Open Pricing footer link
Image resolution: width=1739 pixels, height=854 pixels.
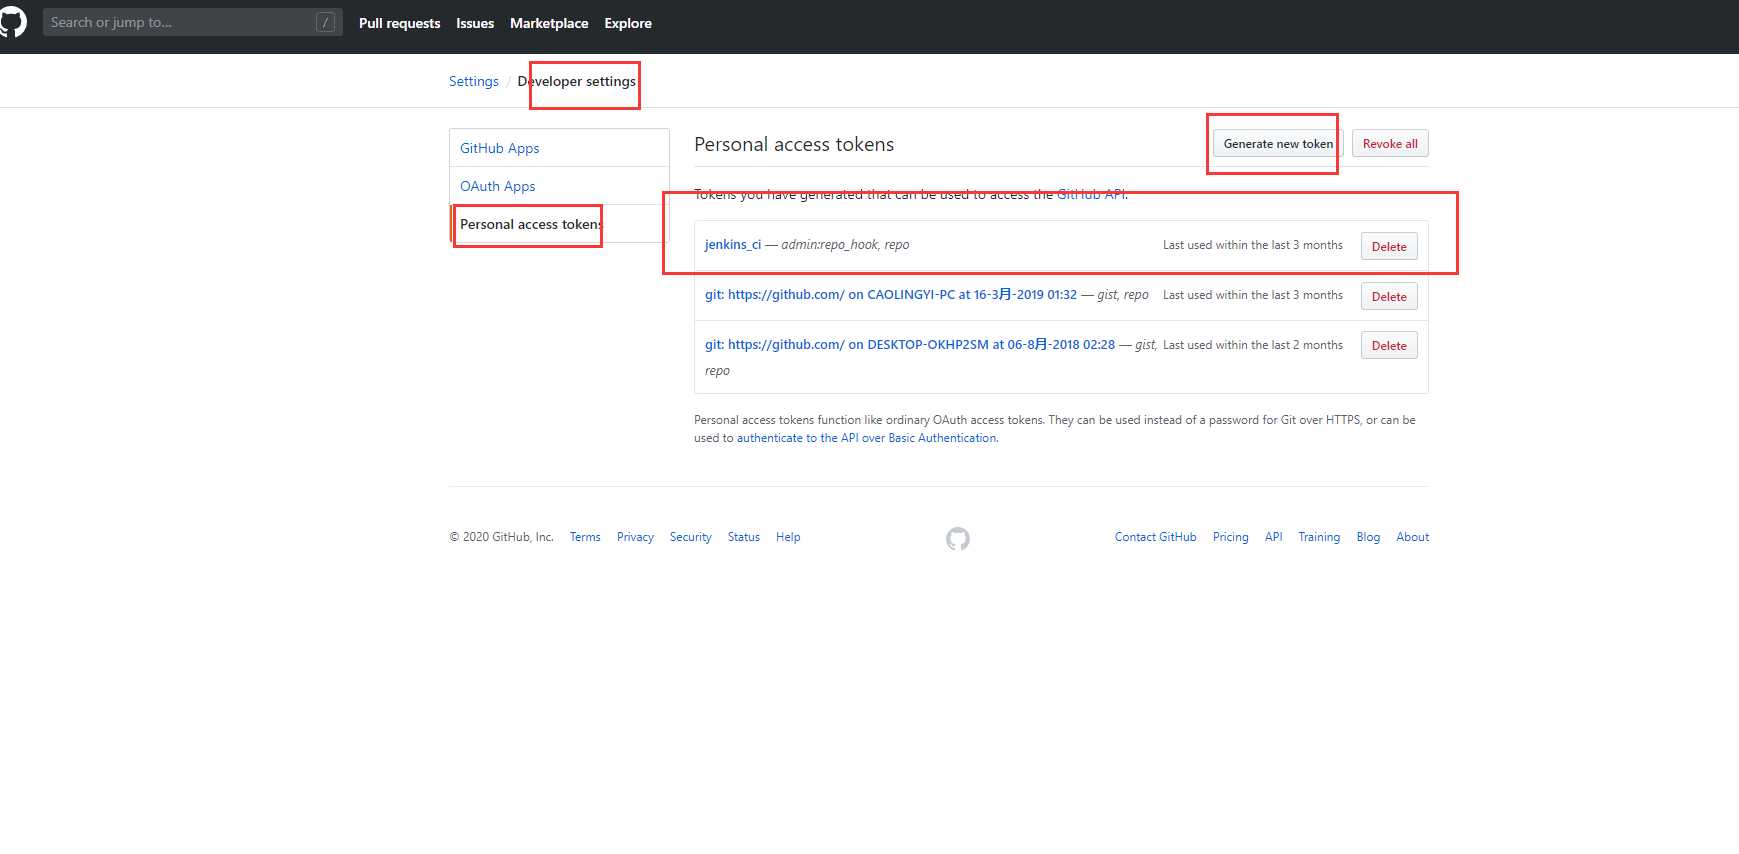coord(1231,537)
